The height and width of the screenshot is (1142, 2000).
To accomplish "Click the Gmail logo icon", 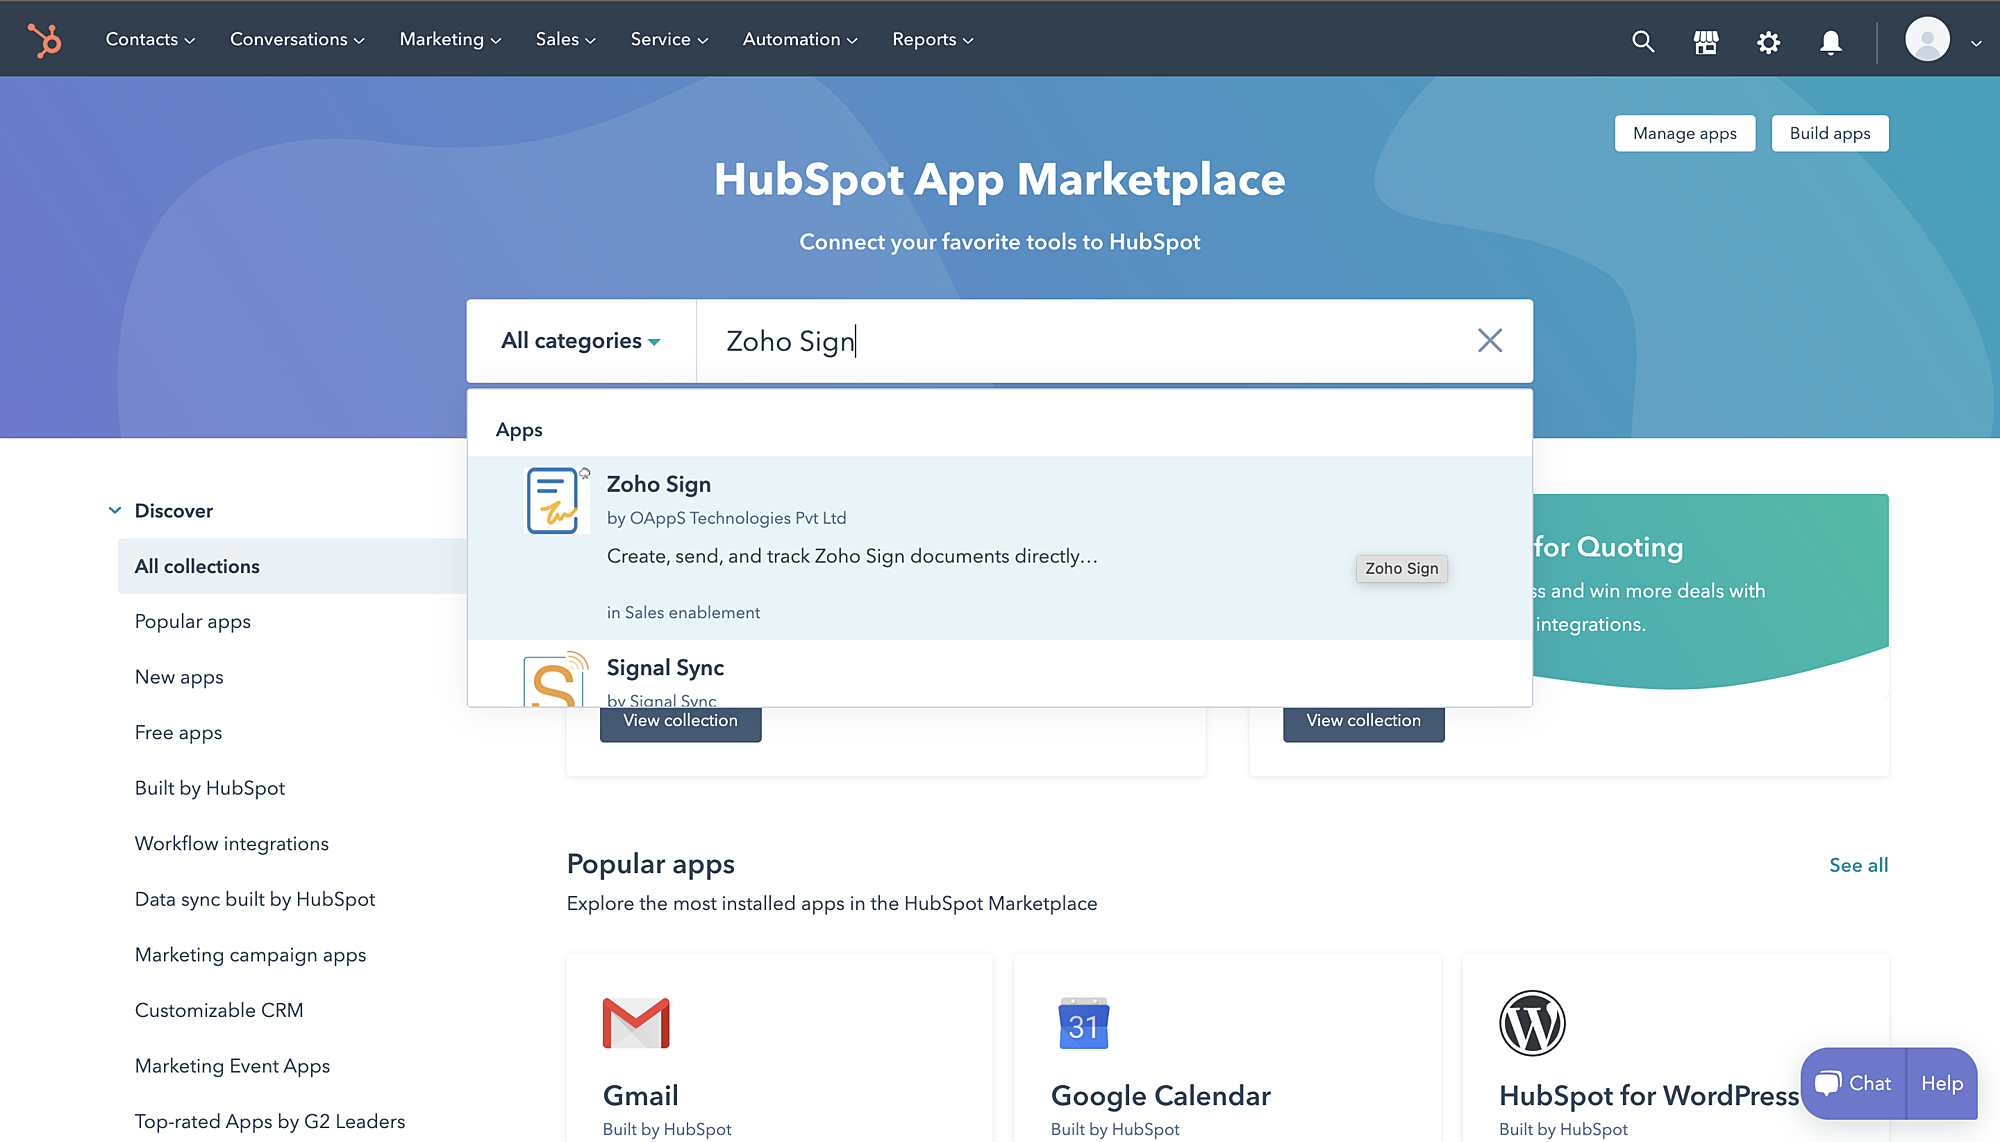I will (636, 1023).
